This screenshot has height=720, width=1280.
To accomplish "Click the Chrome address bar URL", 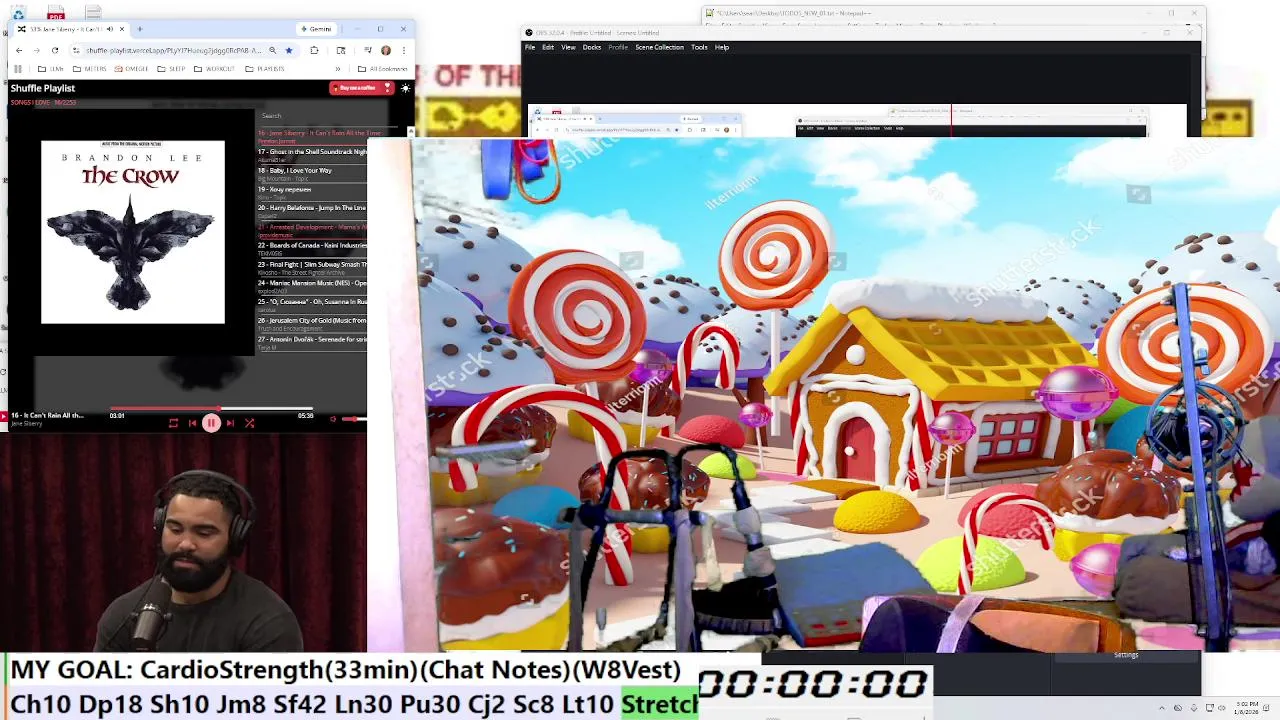I will tap(173, 50).
